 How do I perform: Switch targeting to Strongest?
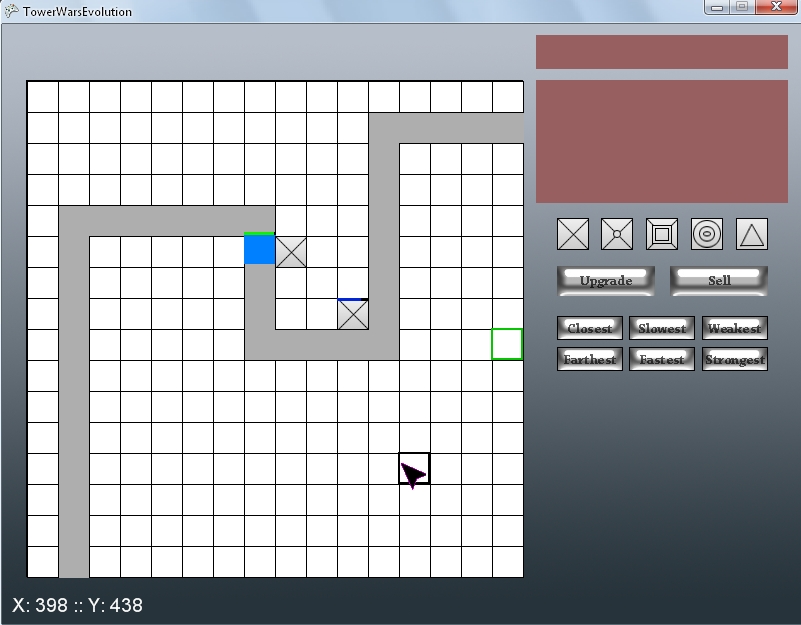[x=734, y=358]
